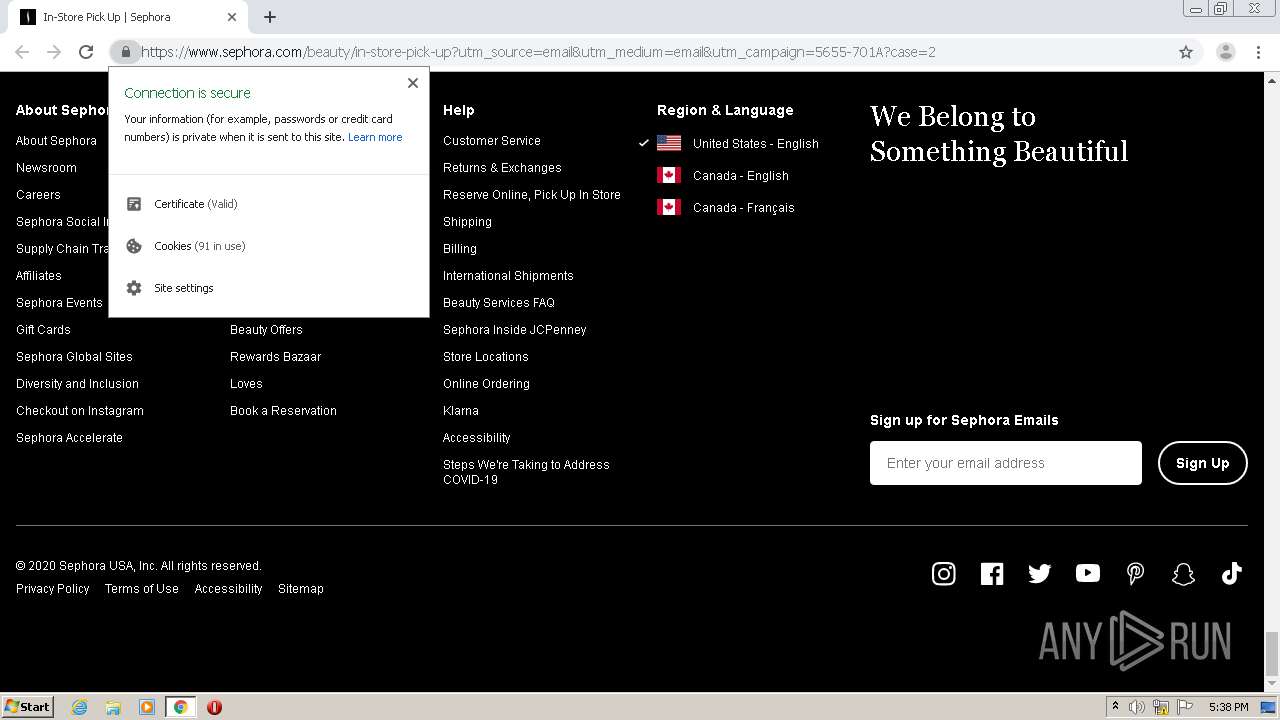Open the Chrome profile avatar
1280x720 pixels.
pyautogui.click(x=1226, y=52)
